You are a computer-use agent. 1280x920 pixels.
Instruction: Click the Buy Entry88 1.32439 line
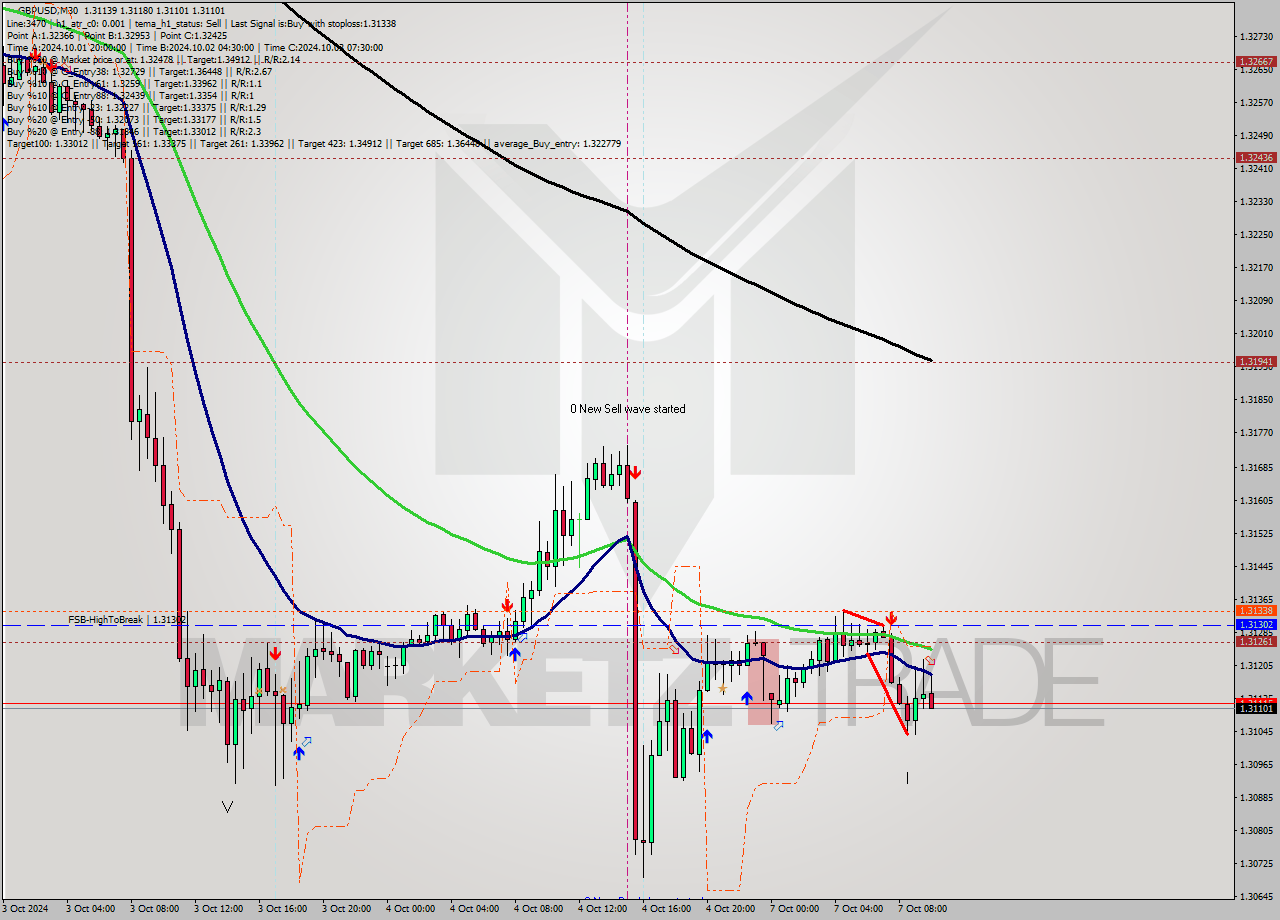tap(128, 95)
